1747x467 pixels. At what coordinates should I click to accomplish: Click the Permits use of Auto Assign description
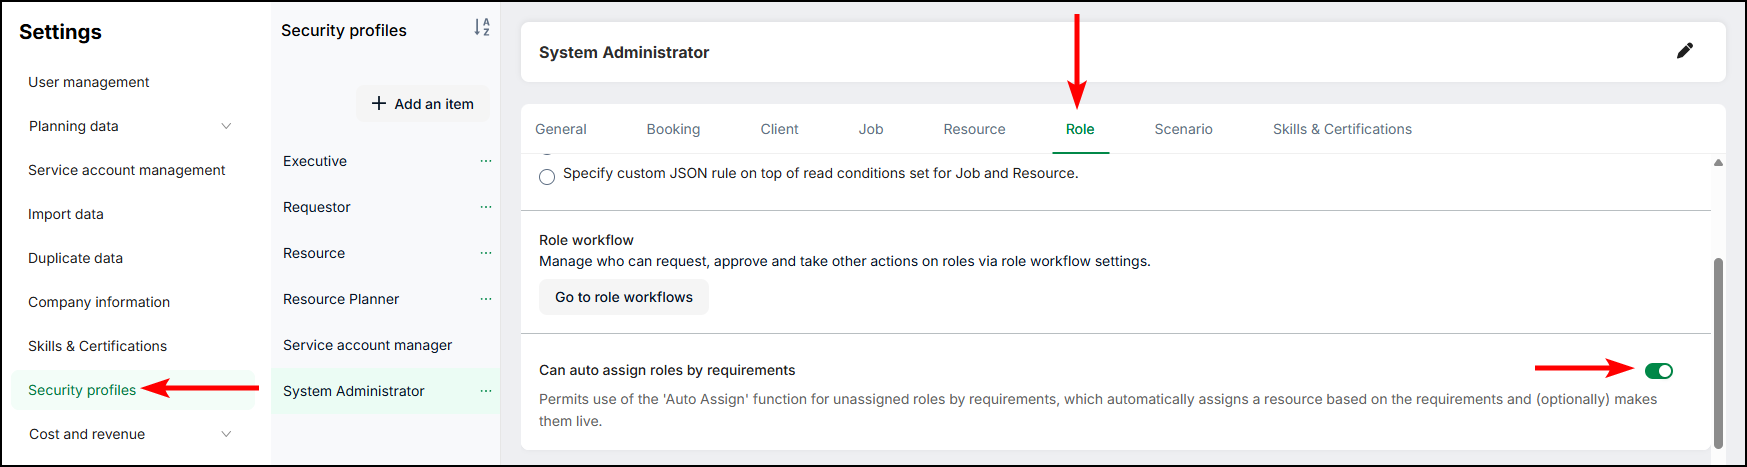pyautogui.click(x=1098, y=410)
